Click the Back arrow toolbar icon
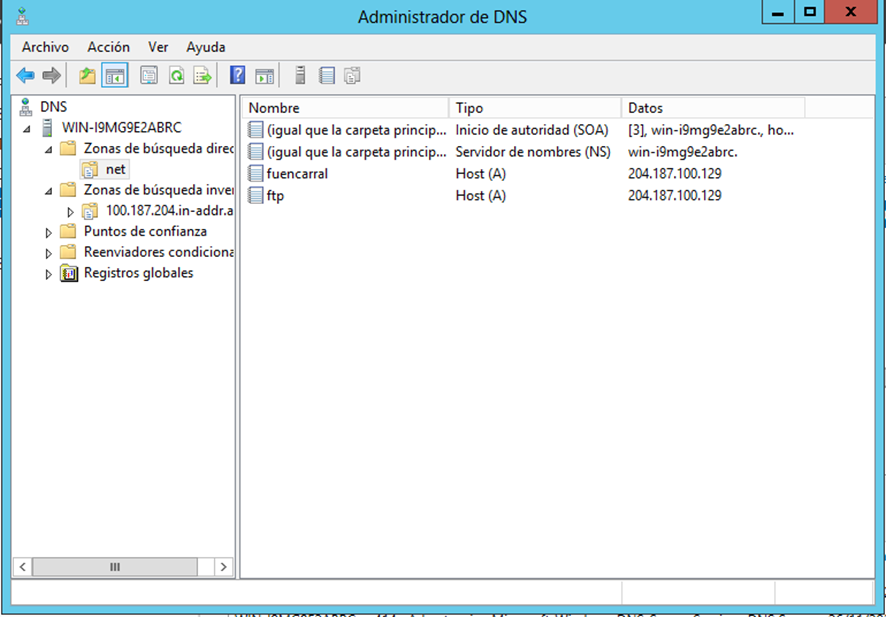Image resolution: width=886 pixels, height=617 pixels. pos(25,75)
